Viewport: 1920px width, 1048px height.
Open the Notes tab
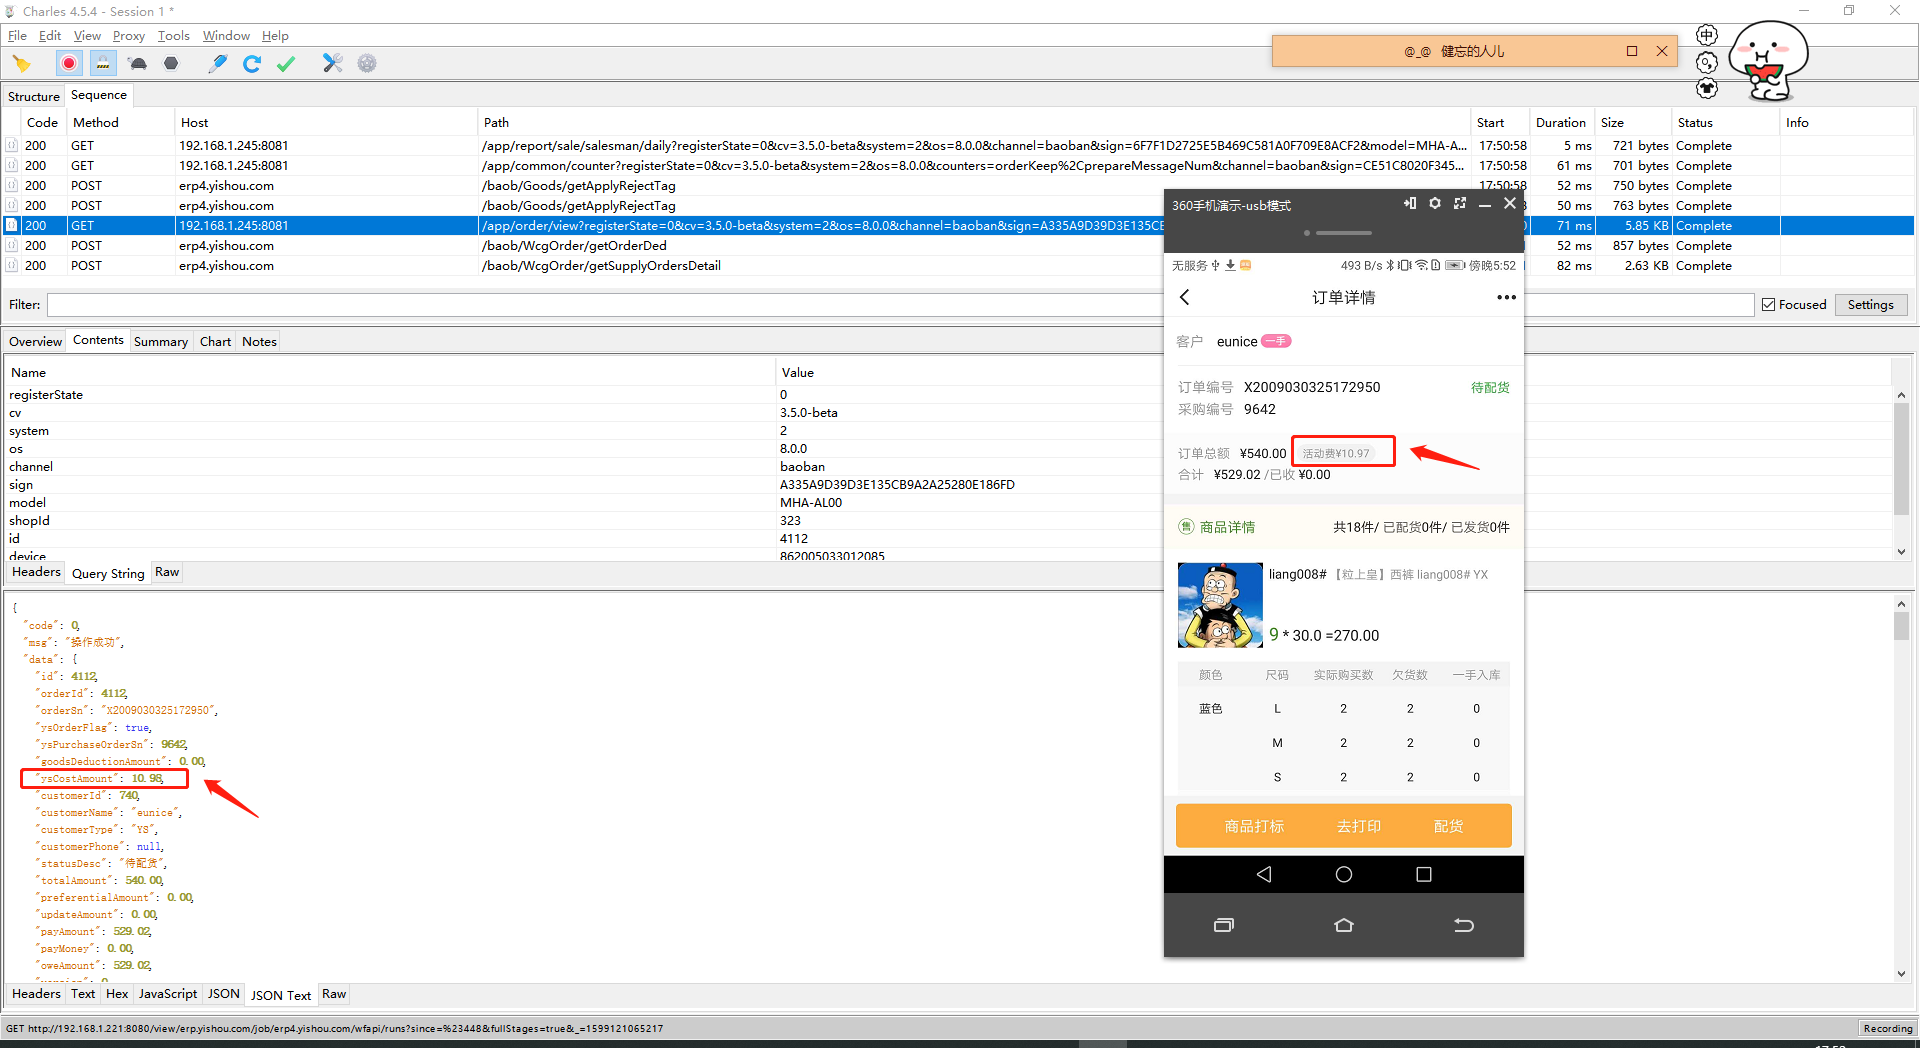click(259, 342)
